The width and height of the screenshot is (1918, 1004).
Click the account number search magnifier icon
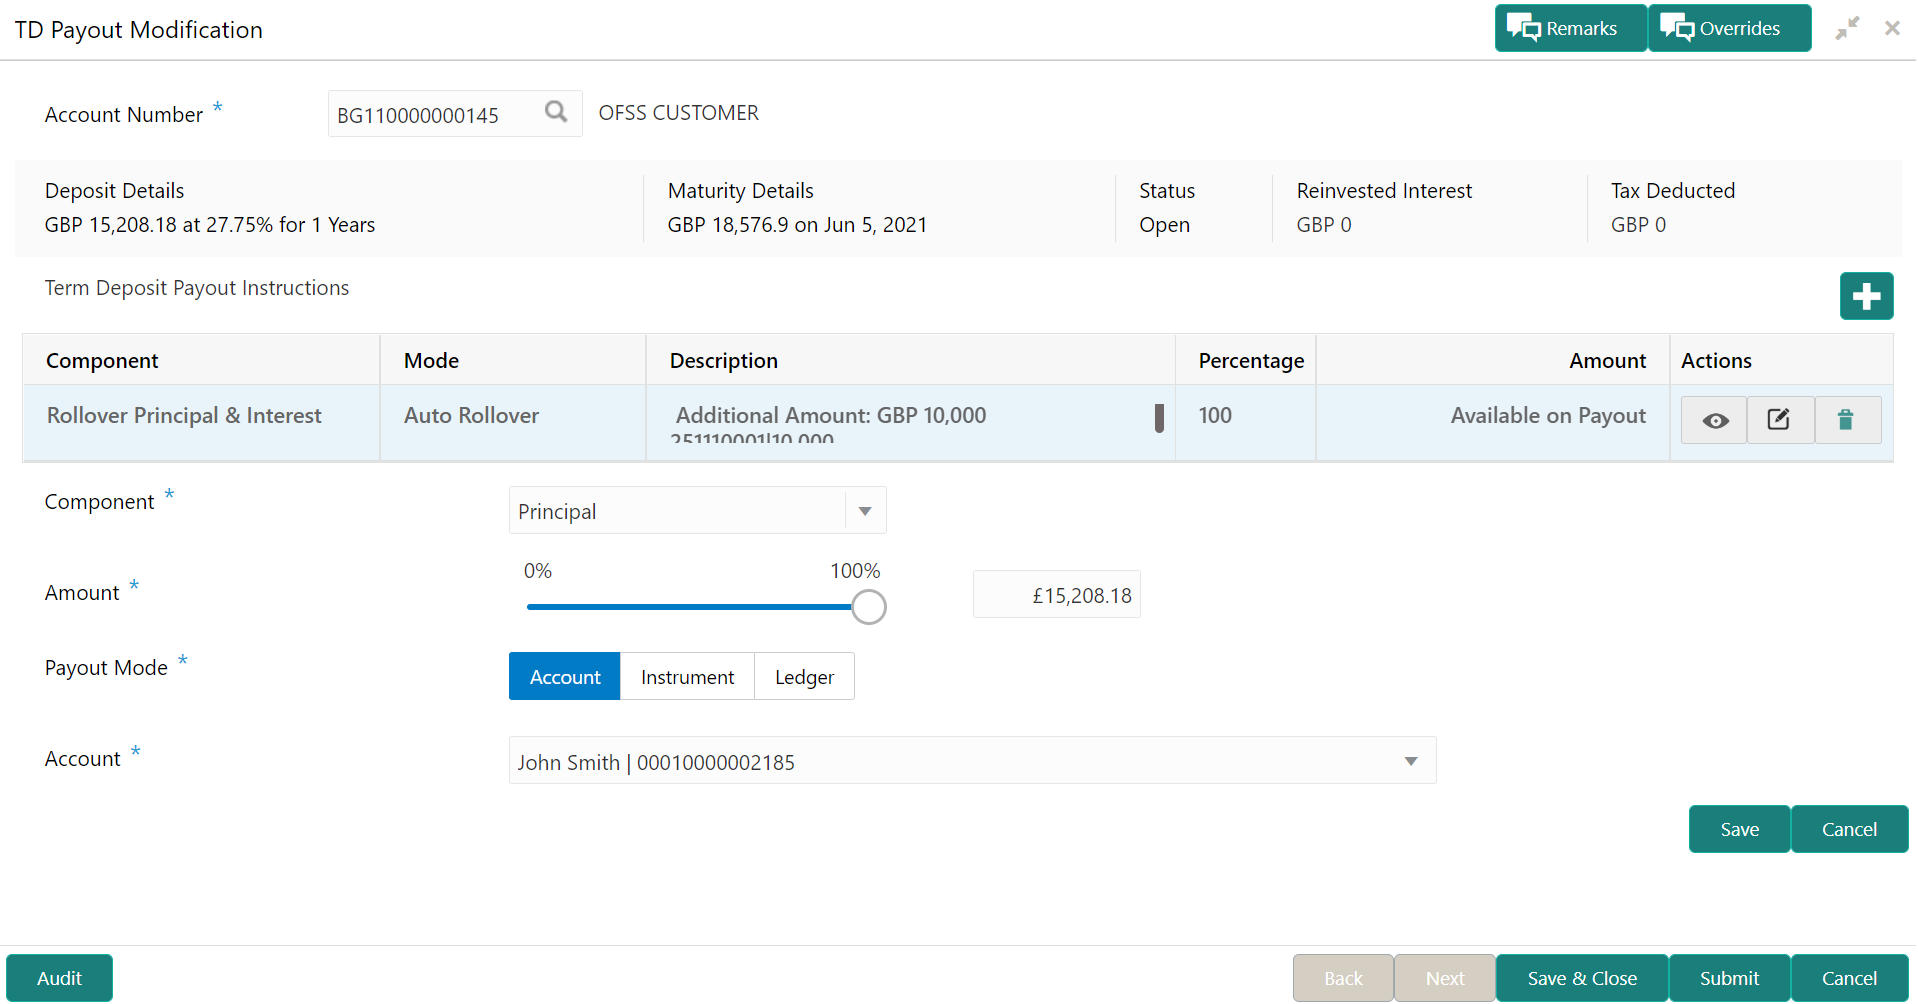pyautogui.click(x=556, y=112)
